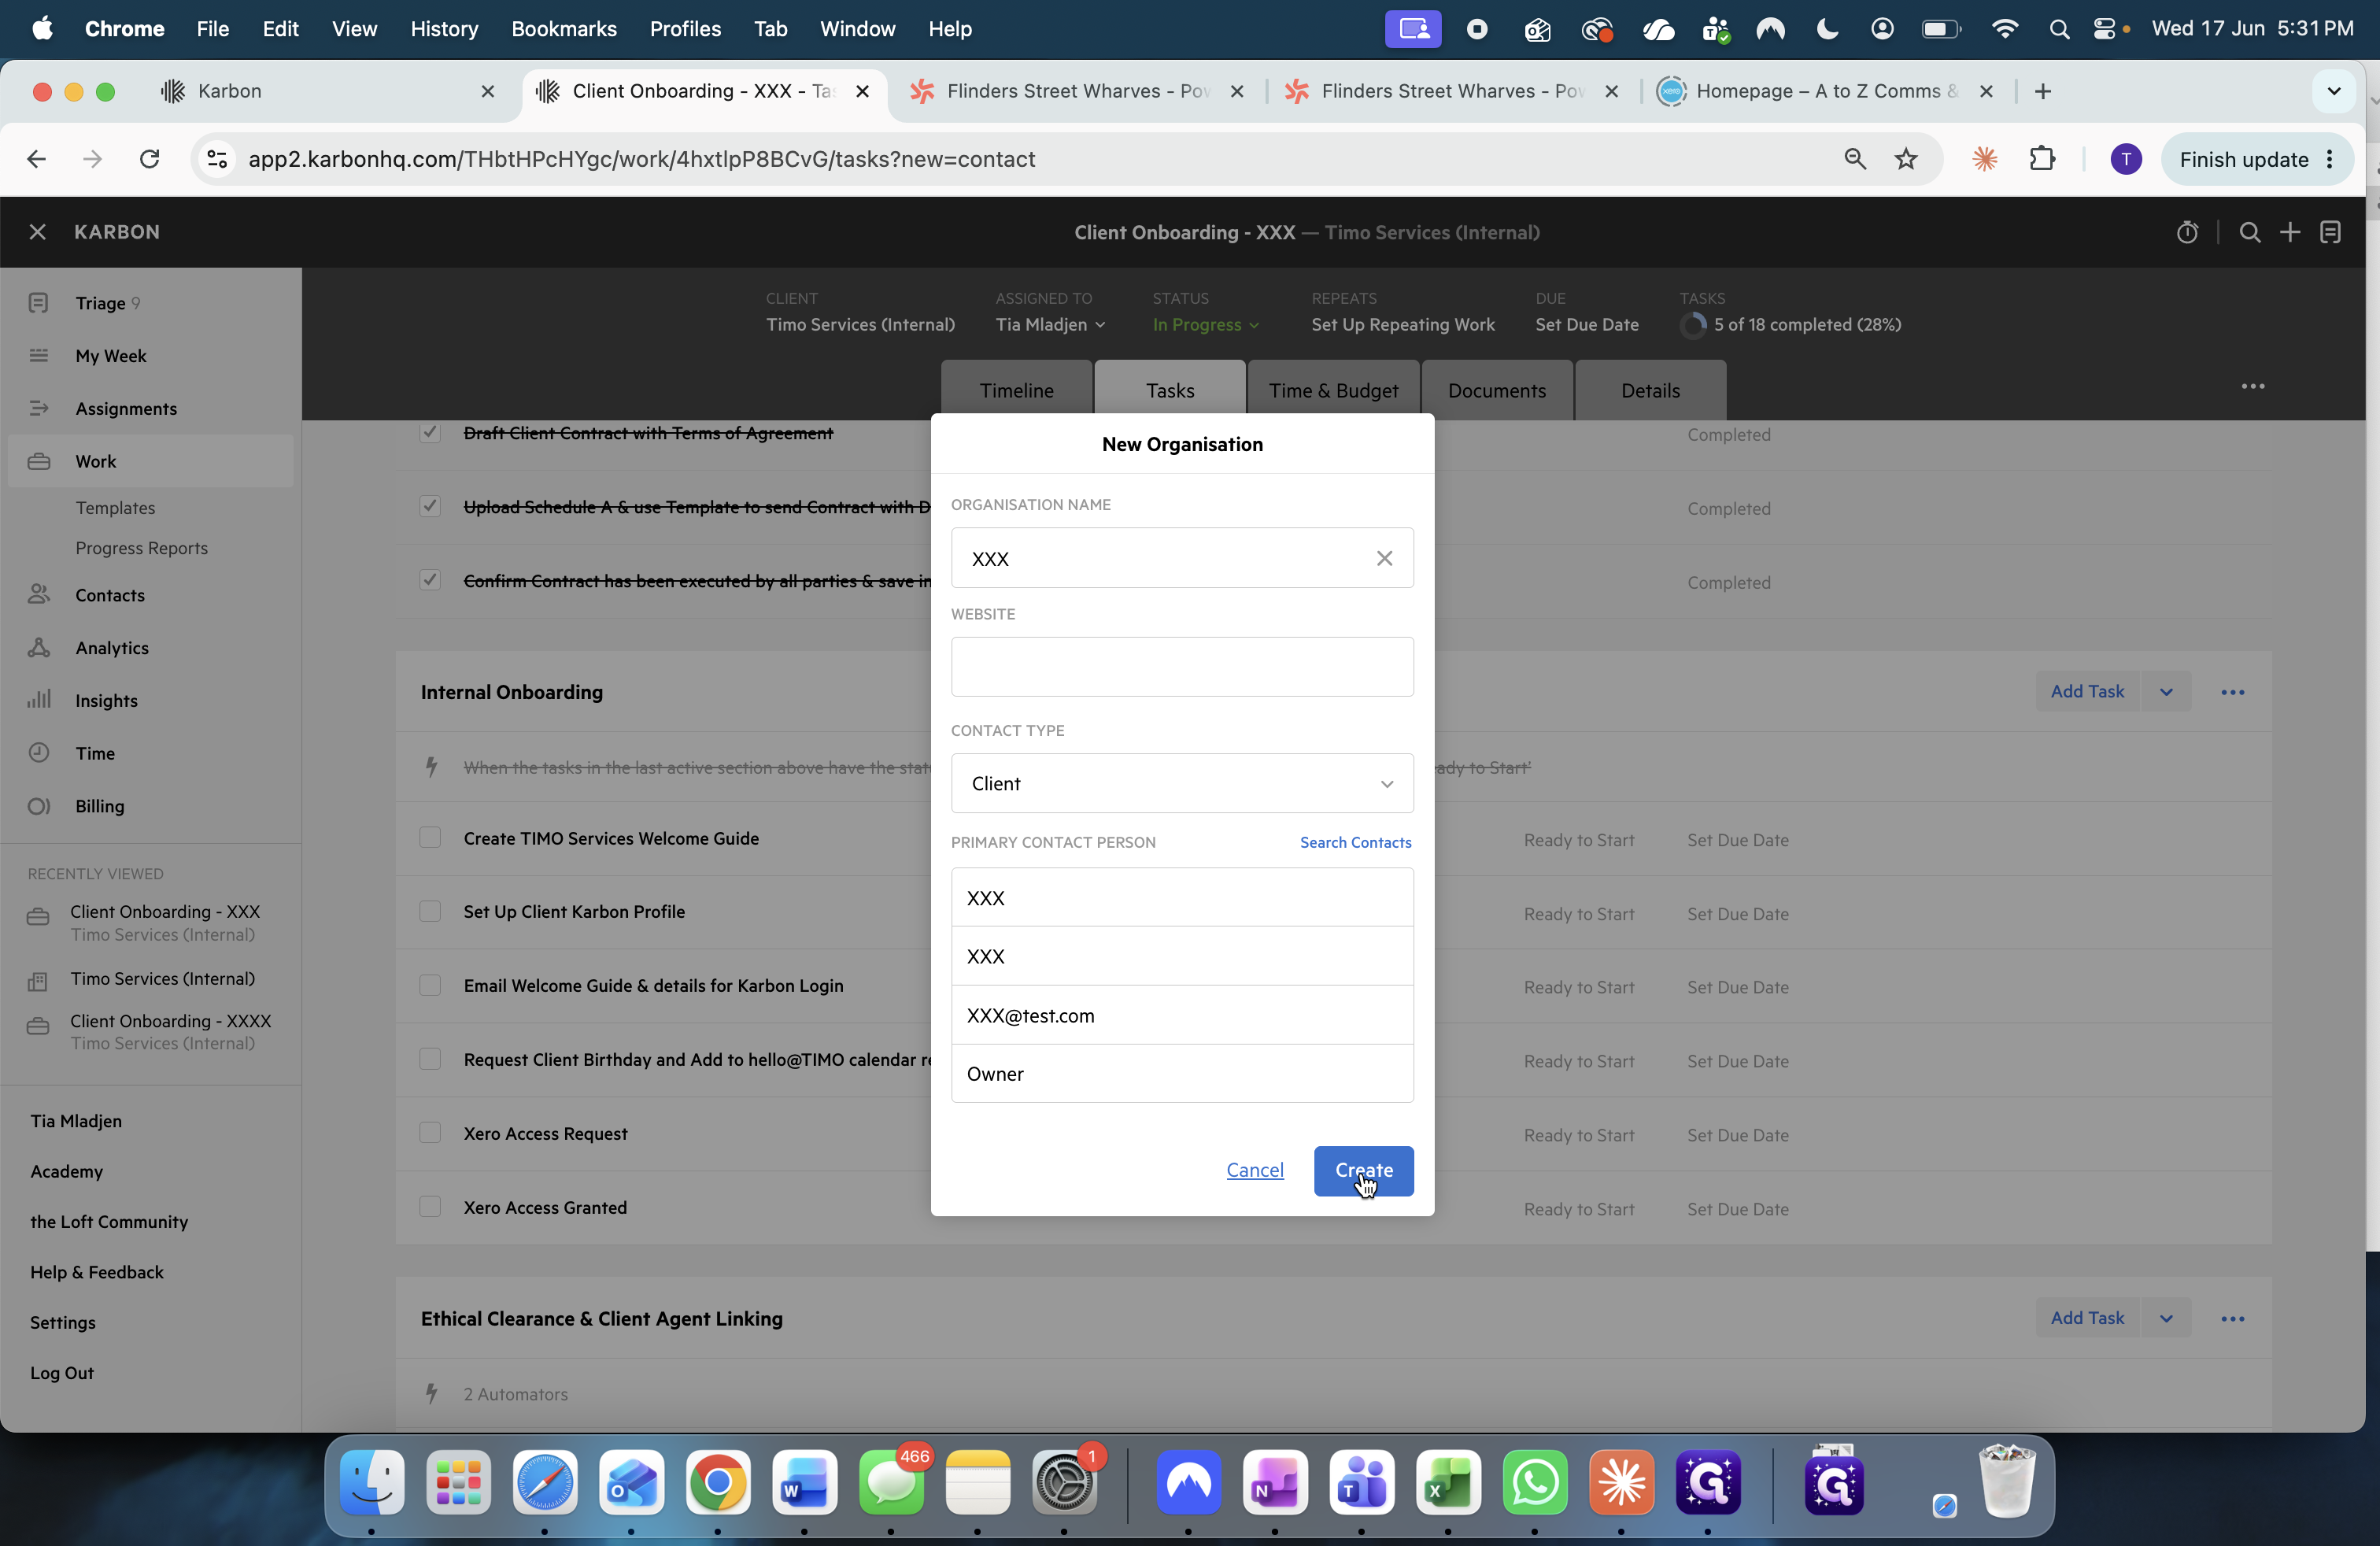2380x1546 pixels.
Task: Open Analytics in the sidebar
Action: [x=112, y=648]
